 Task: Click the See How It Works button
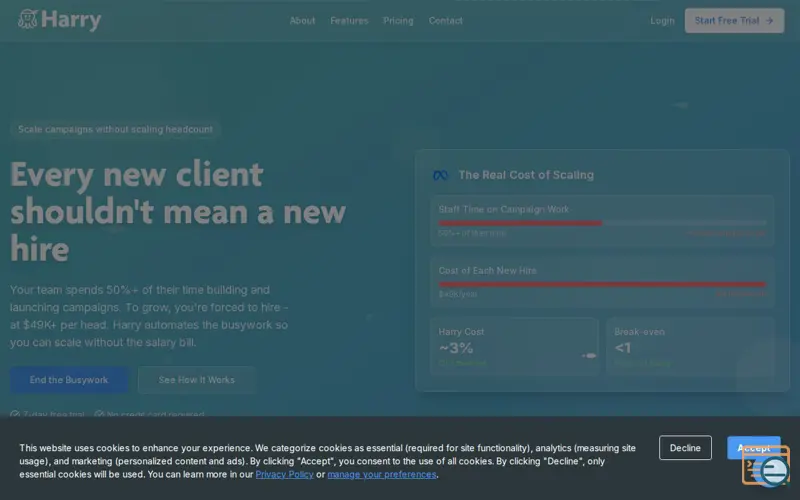tap(196, 380)
